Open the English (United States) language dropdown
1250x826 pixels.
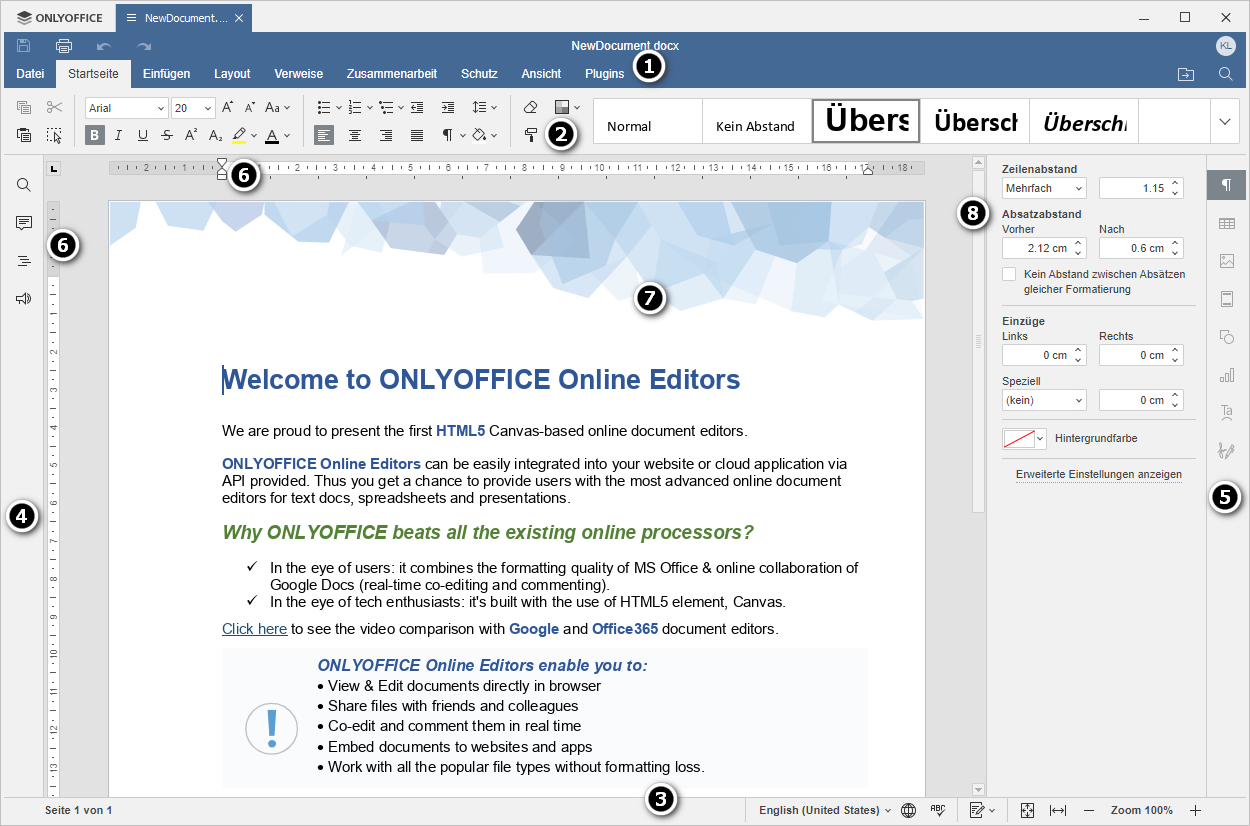(x=825, y=810)
